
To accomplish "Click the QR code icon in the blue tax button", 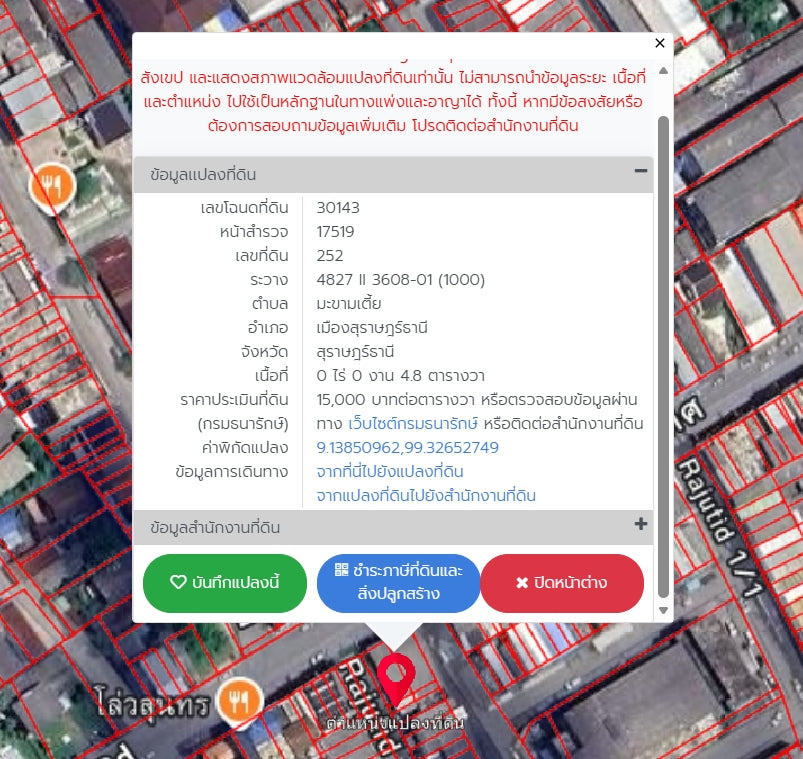I will (342, 570).
